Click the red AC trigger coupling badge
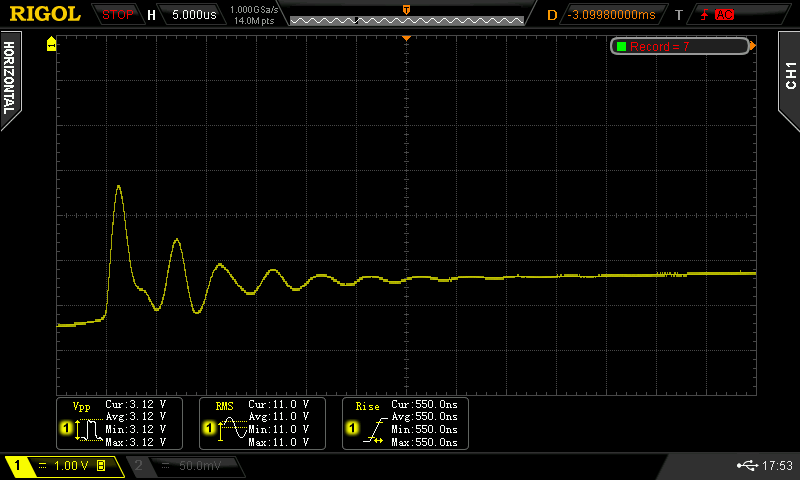This screenshot has height=480, width=800. pyautogui.click(x=724, y=15)
